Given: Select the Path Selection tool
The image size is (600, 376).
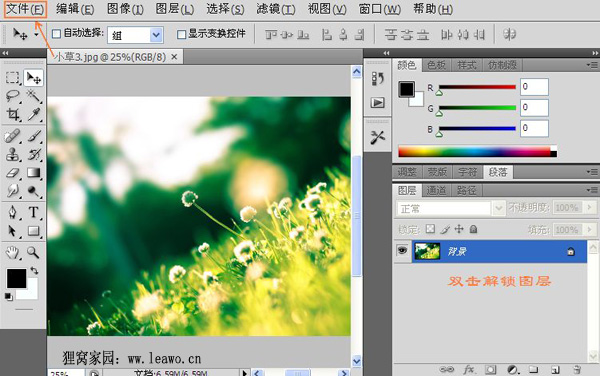Looking at the screenshot, I should click(13, 231).
